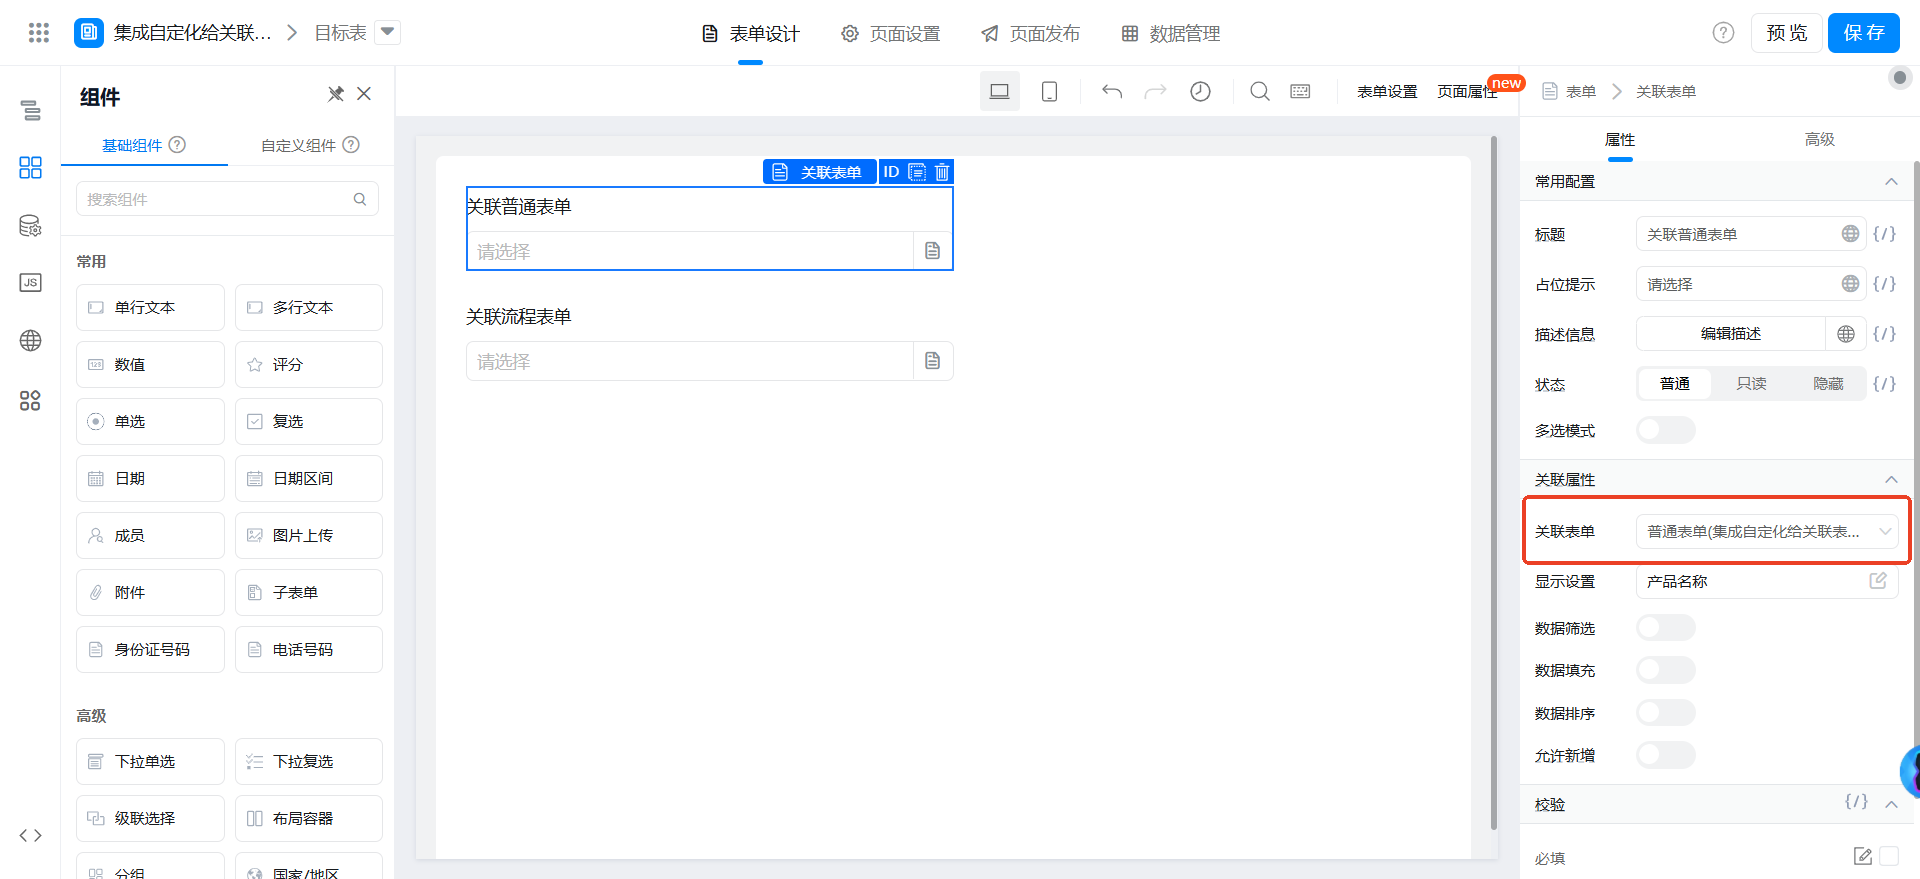Open the data source sidebar icon
Image resolution: width=1920 pixels, height=879 pixels.
30,225
